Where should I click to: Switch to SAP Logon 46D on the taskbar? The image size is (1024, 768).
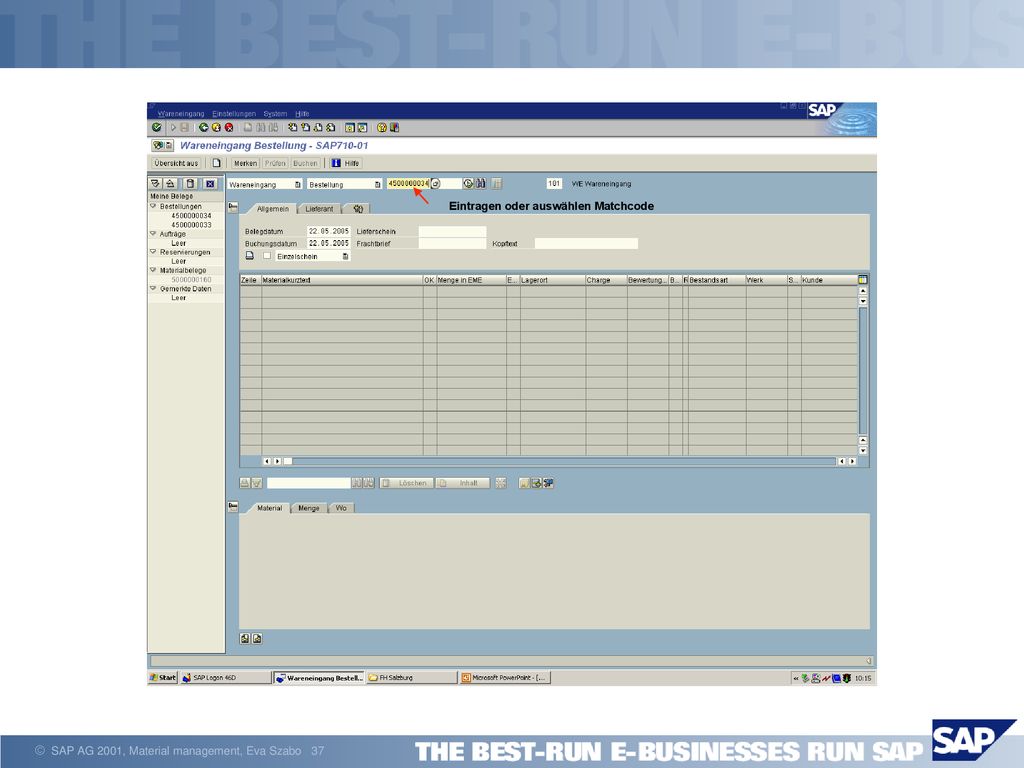click(x=225, y=677)
